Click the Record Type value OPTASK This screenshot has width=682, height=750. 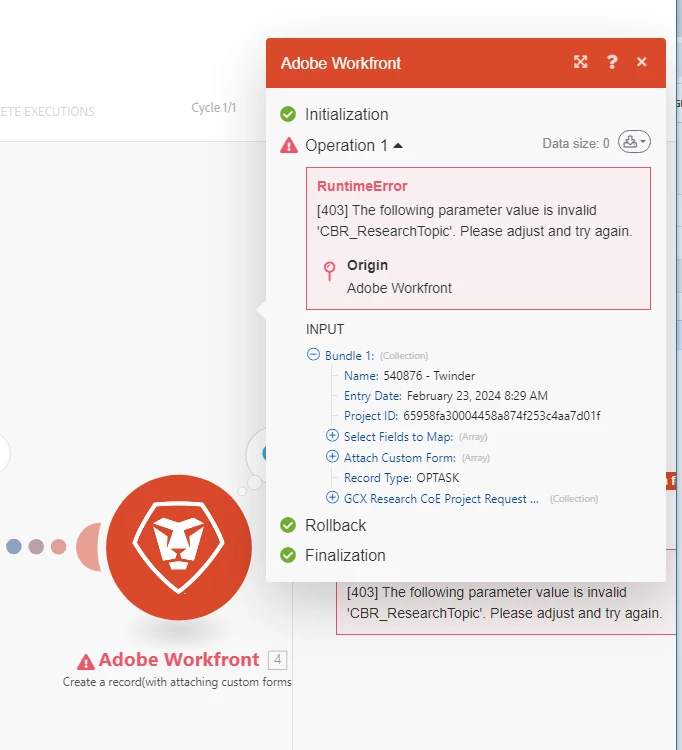438,477
